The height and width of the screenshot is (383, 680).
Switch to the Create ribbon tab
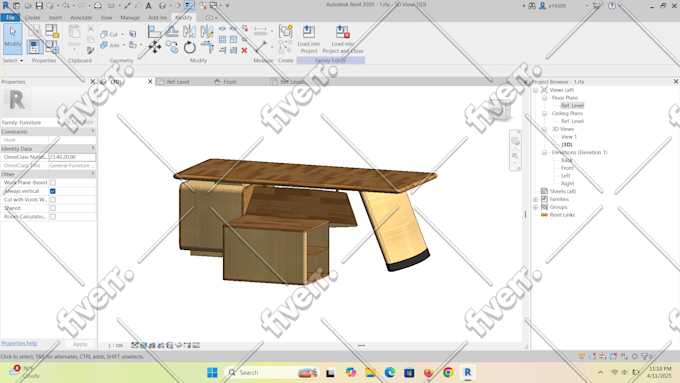pyautogui.click(x=33, y=18)
